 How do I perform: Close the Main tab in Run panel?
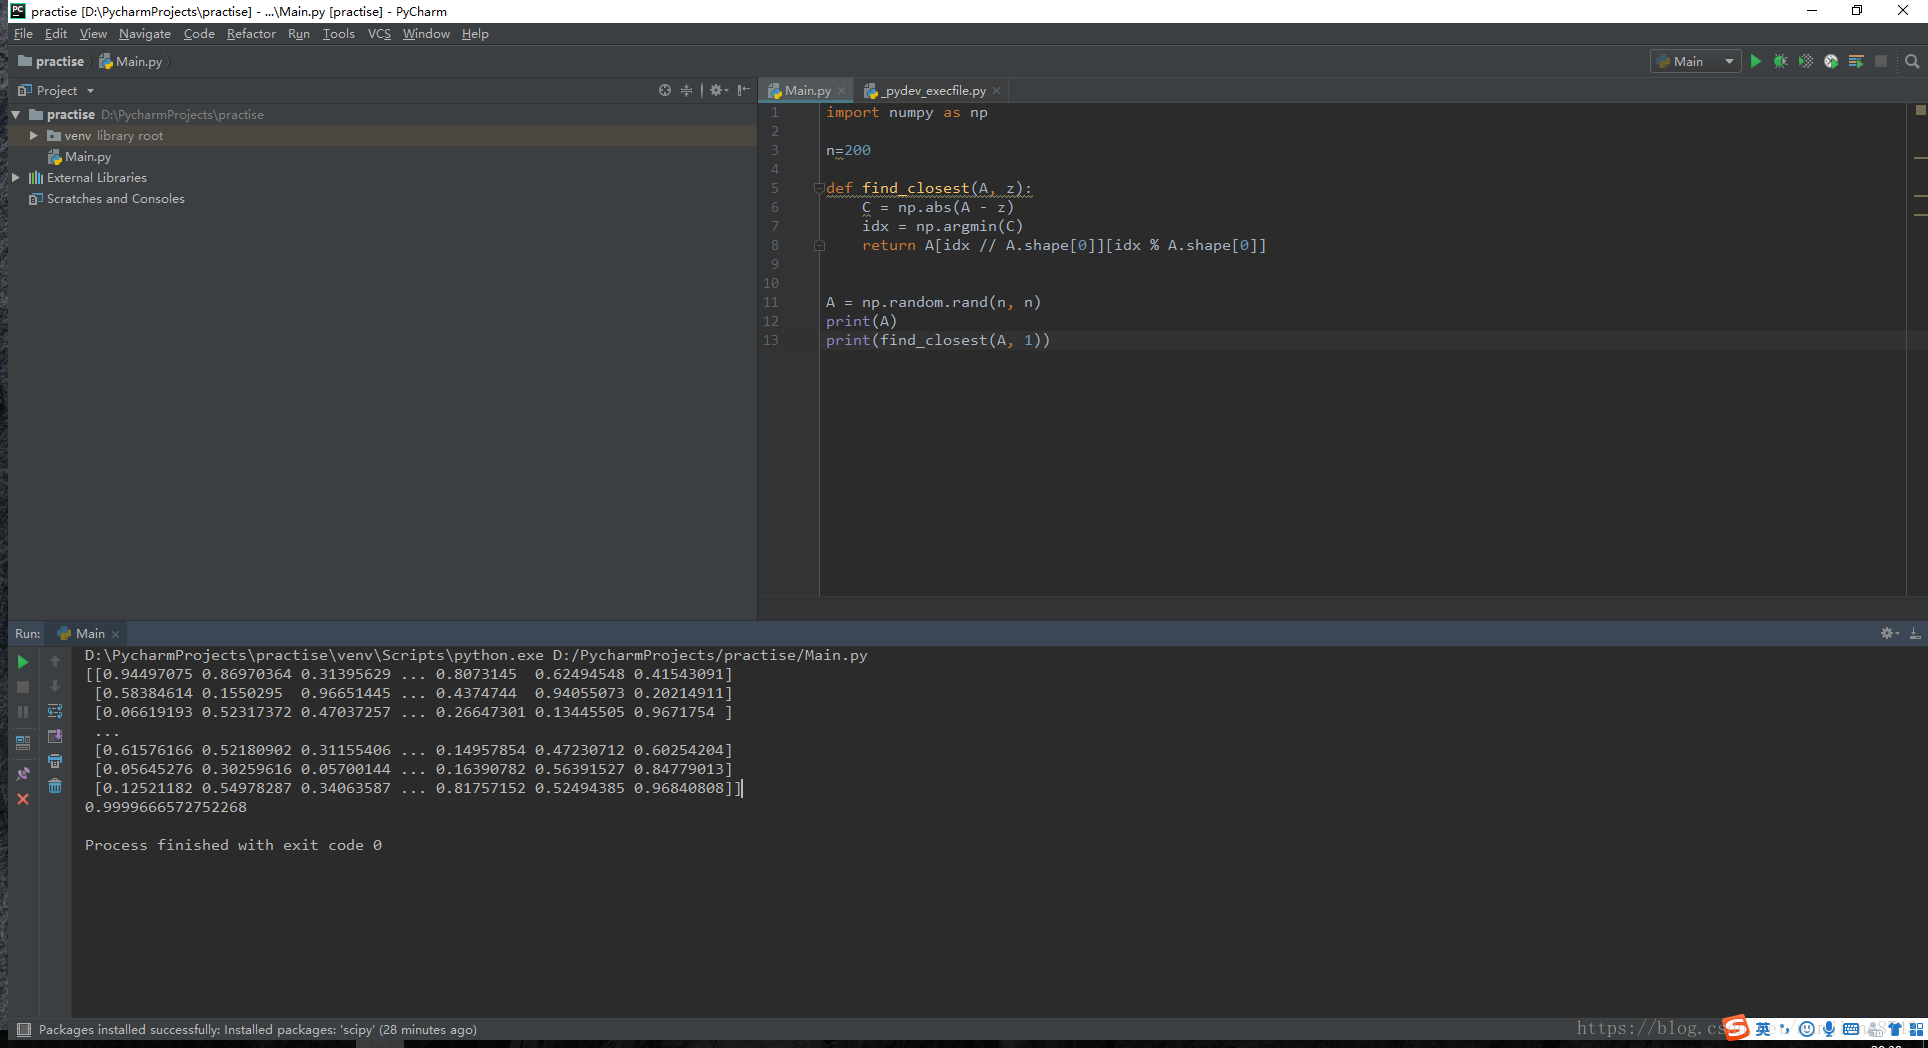116,634
